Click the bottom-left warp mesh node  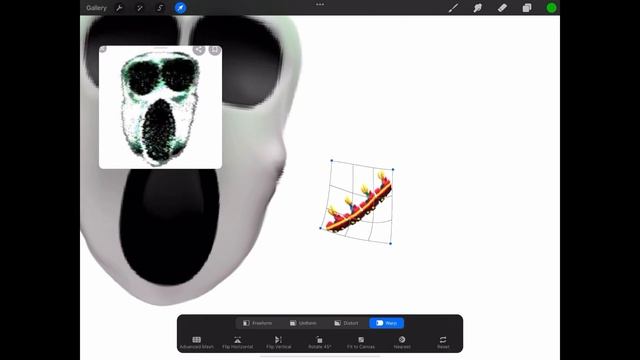[320, 228]
